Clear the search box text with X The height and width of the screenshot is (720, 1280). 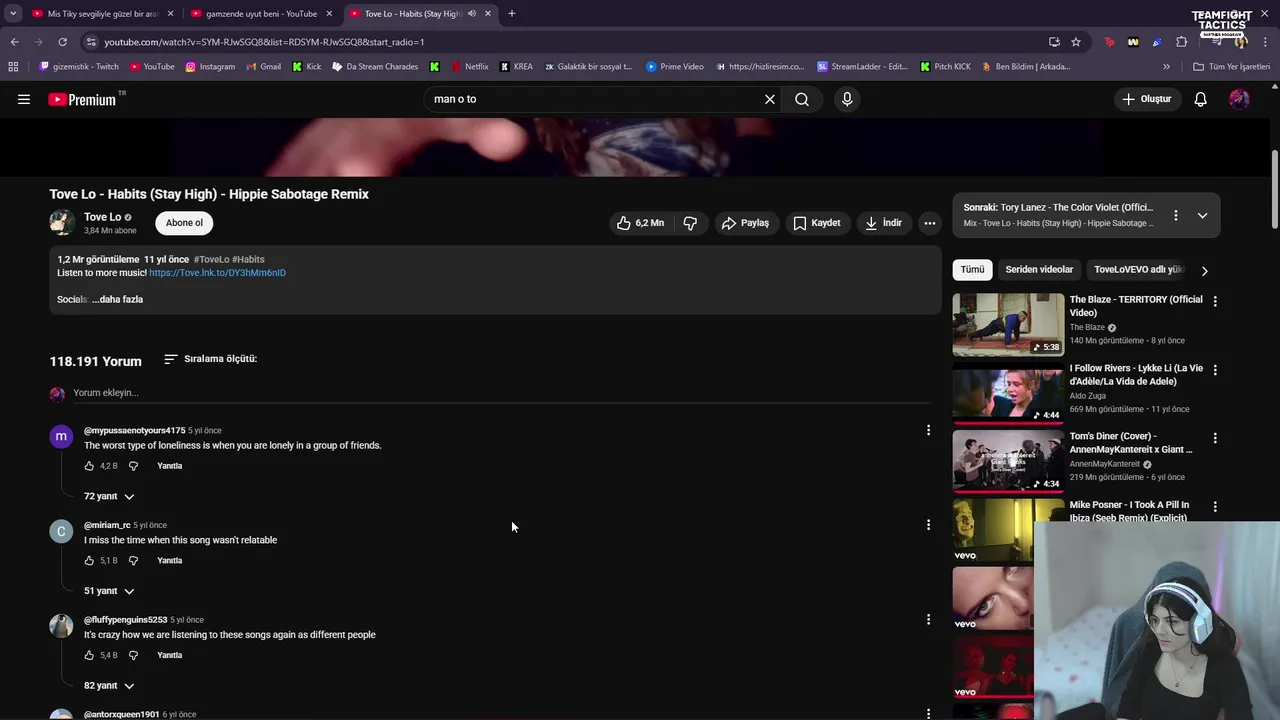pyautogui.click(x=770, y=99)
